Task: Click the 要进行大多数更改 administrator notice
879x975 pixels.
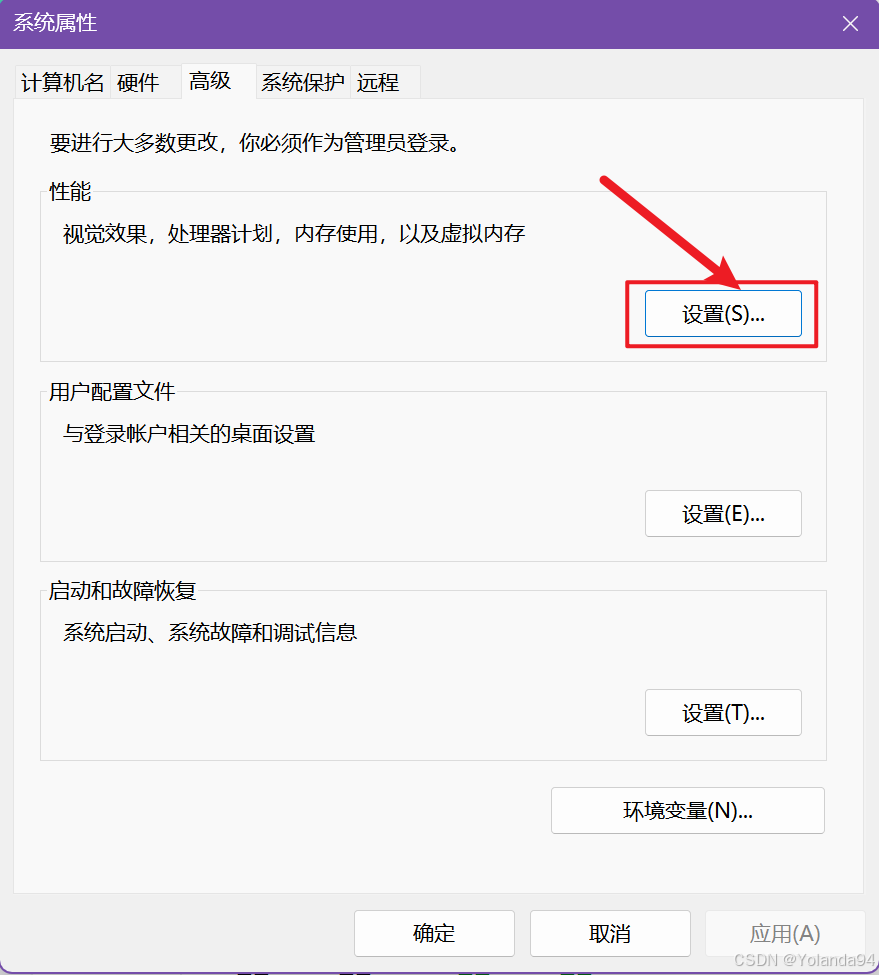Action: point(255,143)
